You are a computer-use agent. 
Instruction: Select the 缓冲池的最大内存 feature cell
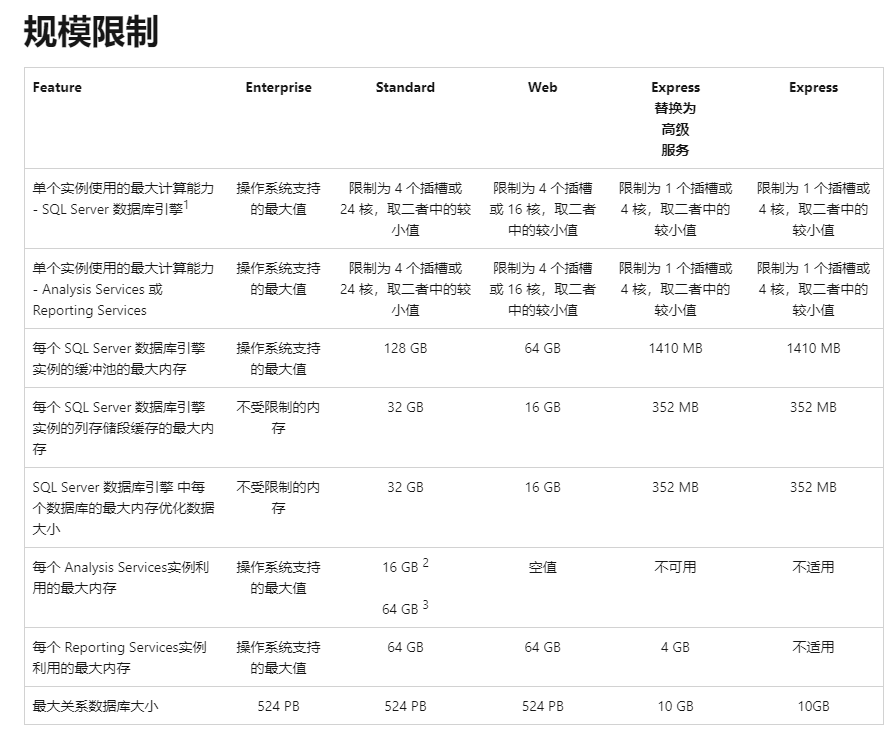coord(119,358)
